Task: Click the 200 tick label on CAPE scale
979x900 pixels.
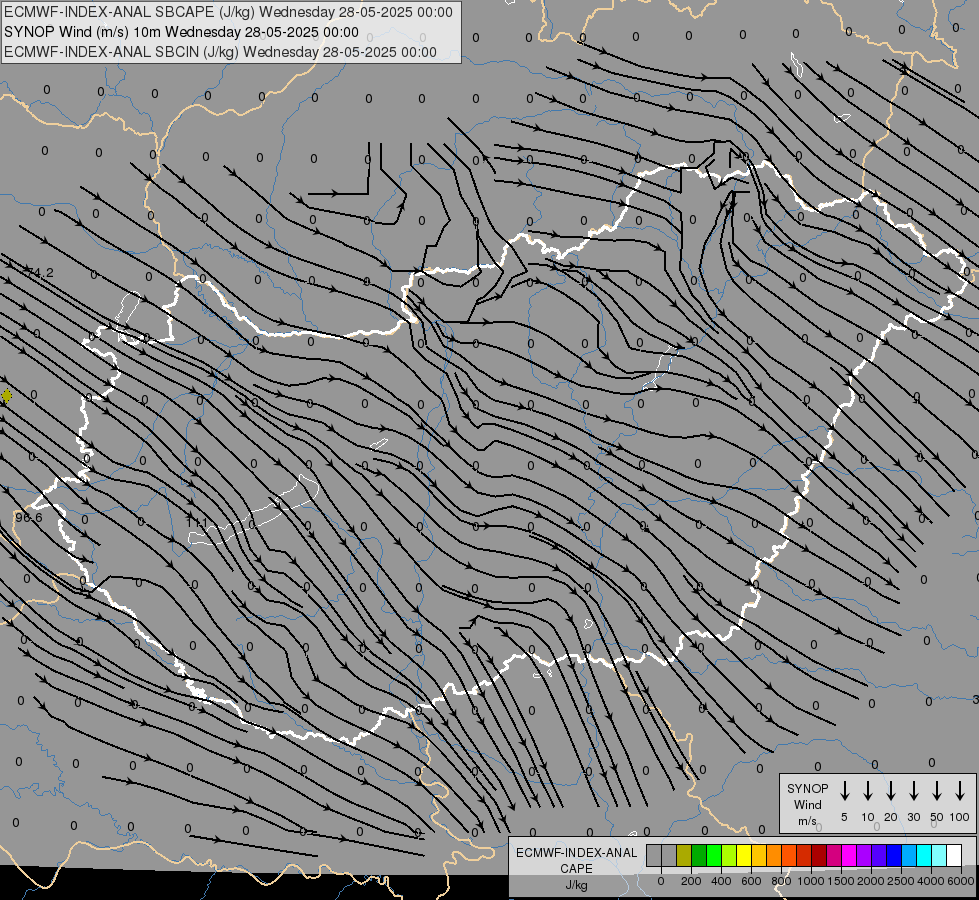Action: click(691, 881)
